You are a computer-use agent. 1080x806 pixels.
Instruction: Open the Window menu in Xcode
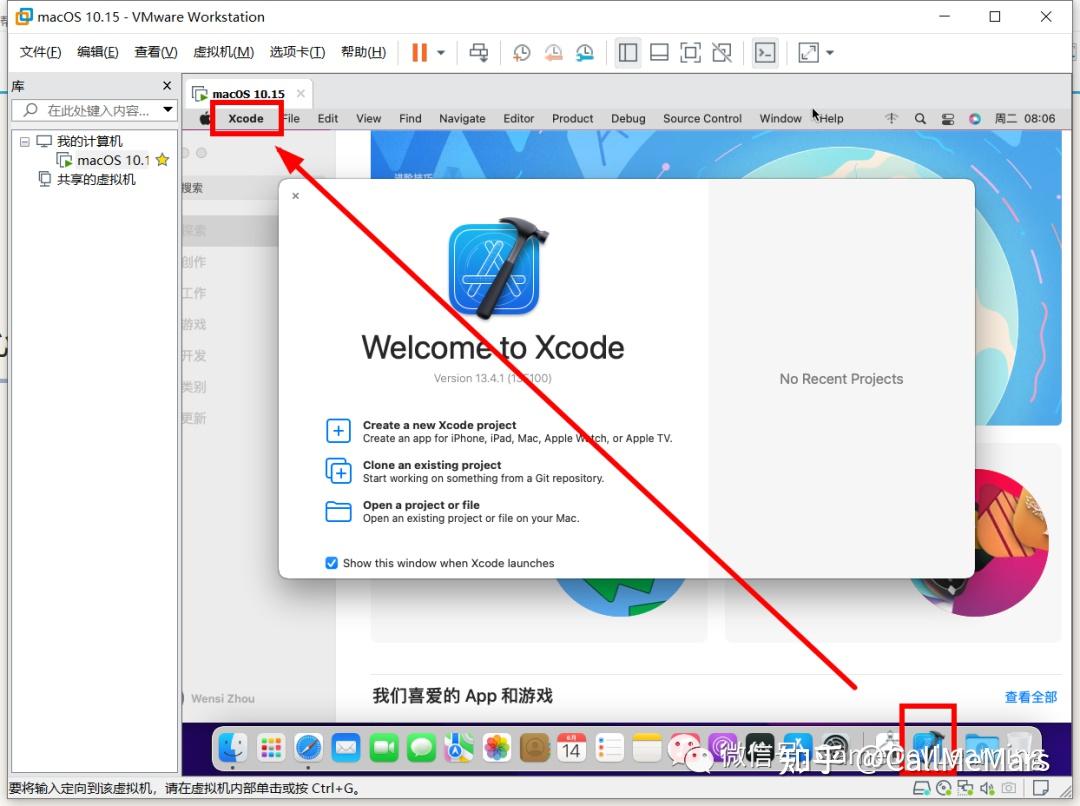click(x=780, y=118)
